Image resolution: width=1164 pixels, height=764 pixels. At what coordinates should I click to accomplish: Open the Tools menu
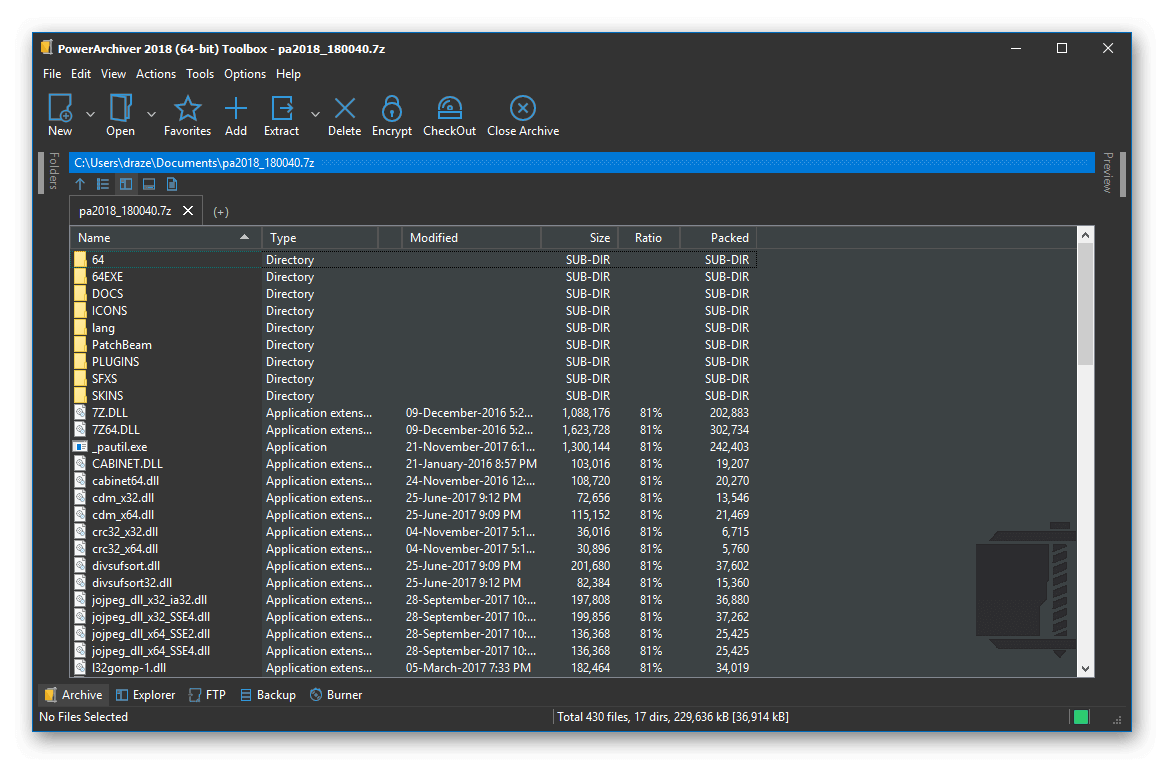click(x=200, y=74)
